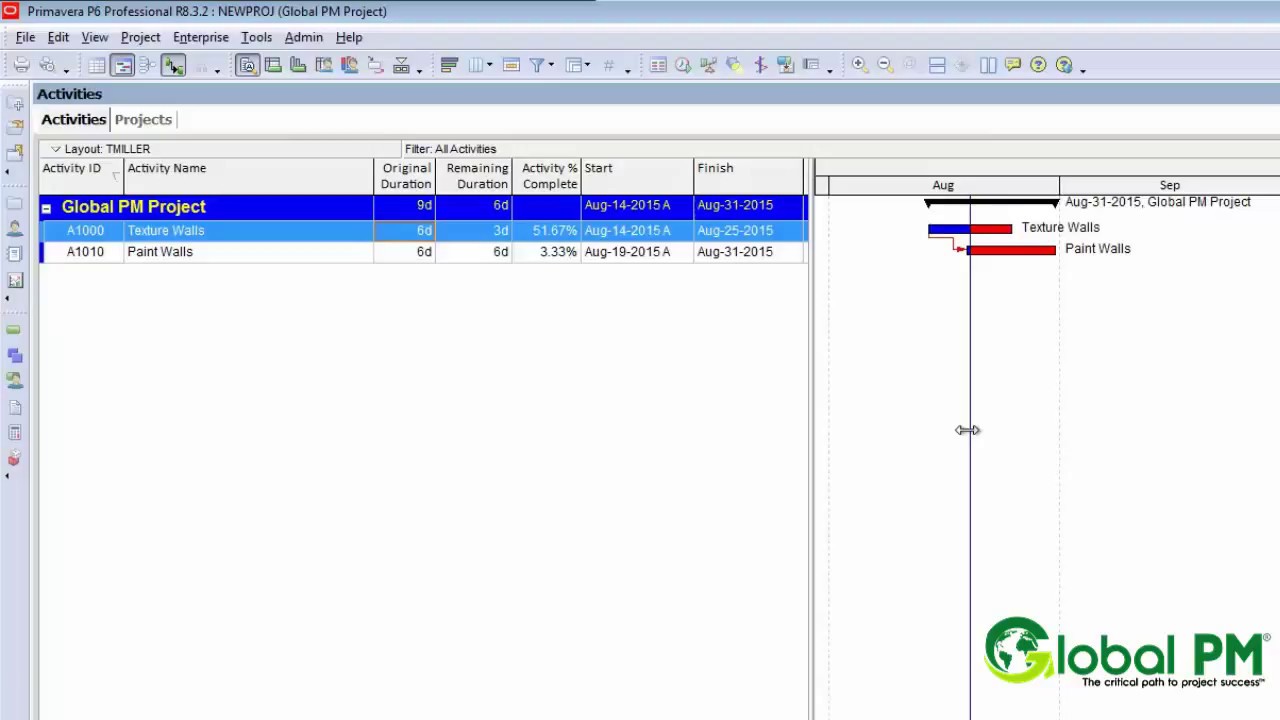Sort by the Activity Name column header
This screenshot has width=1280, height=720.
tap(248, 176)
